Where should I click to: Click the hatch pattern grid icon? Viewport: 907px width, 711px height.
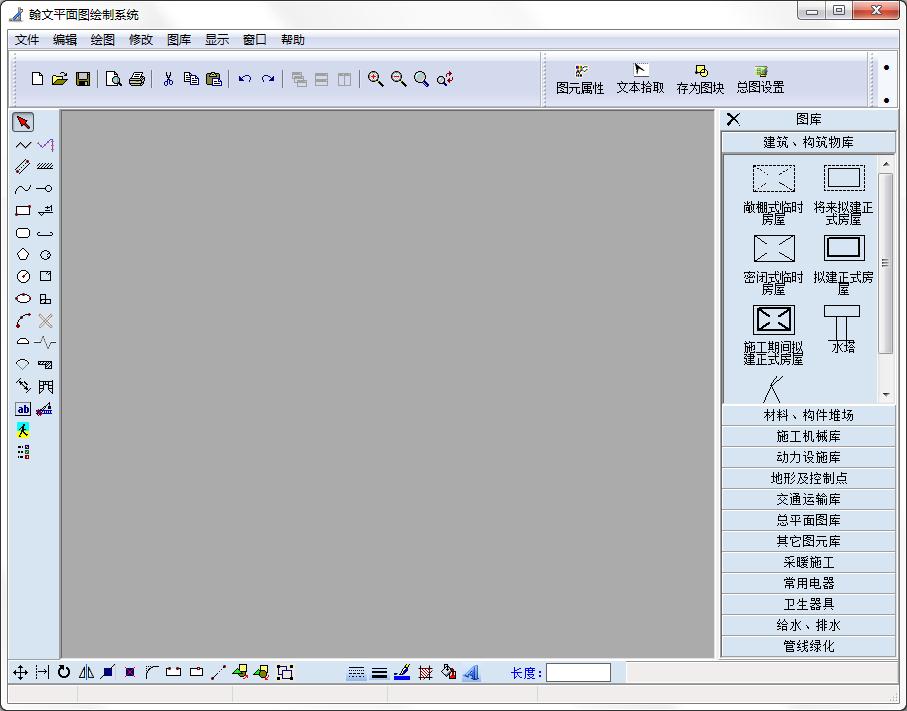point(425,673)
